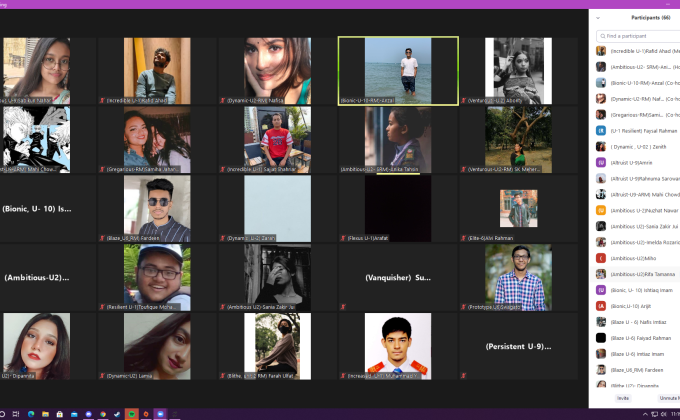Click the Unmute button below participants list

(668, 397)
